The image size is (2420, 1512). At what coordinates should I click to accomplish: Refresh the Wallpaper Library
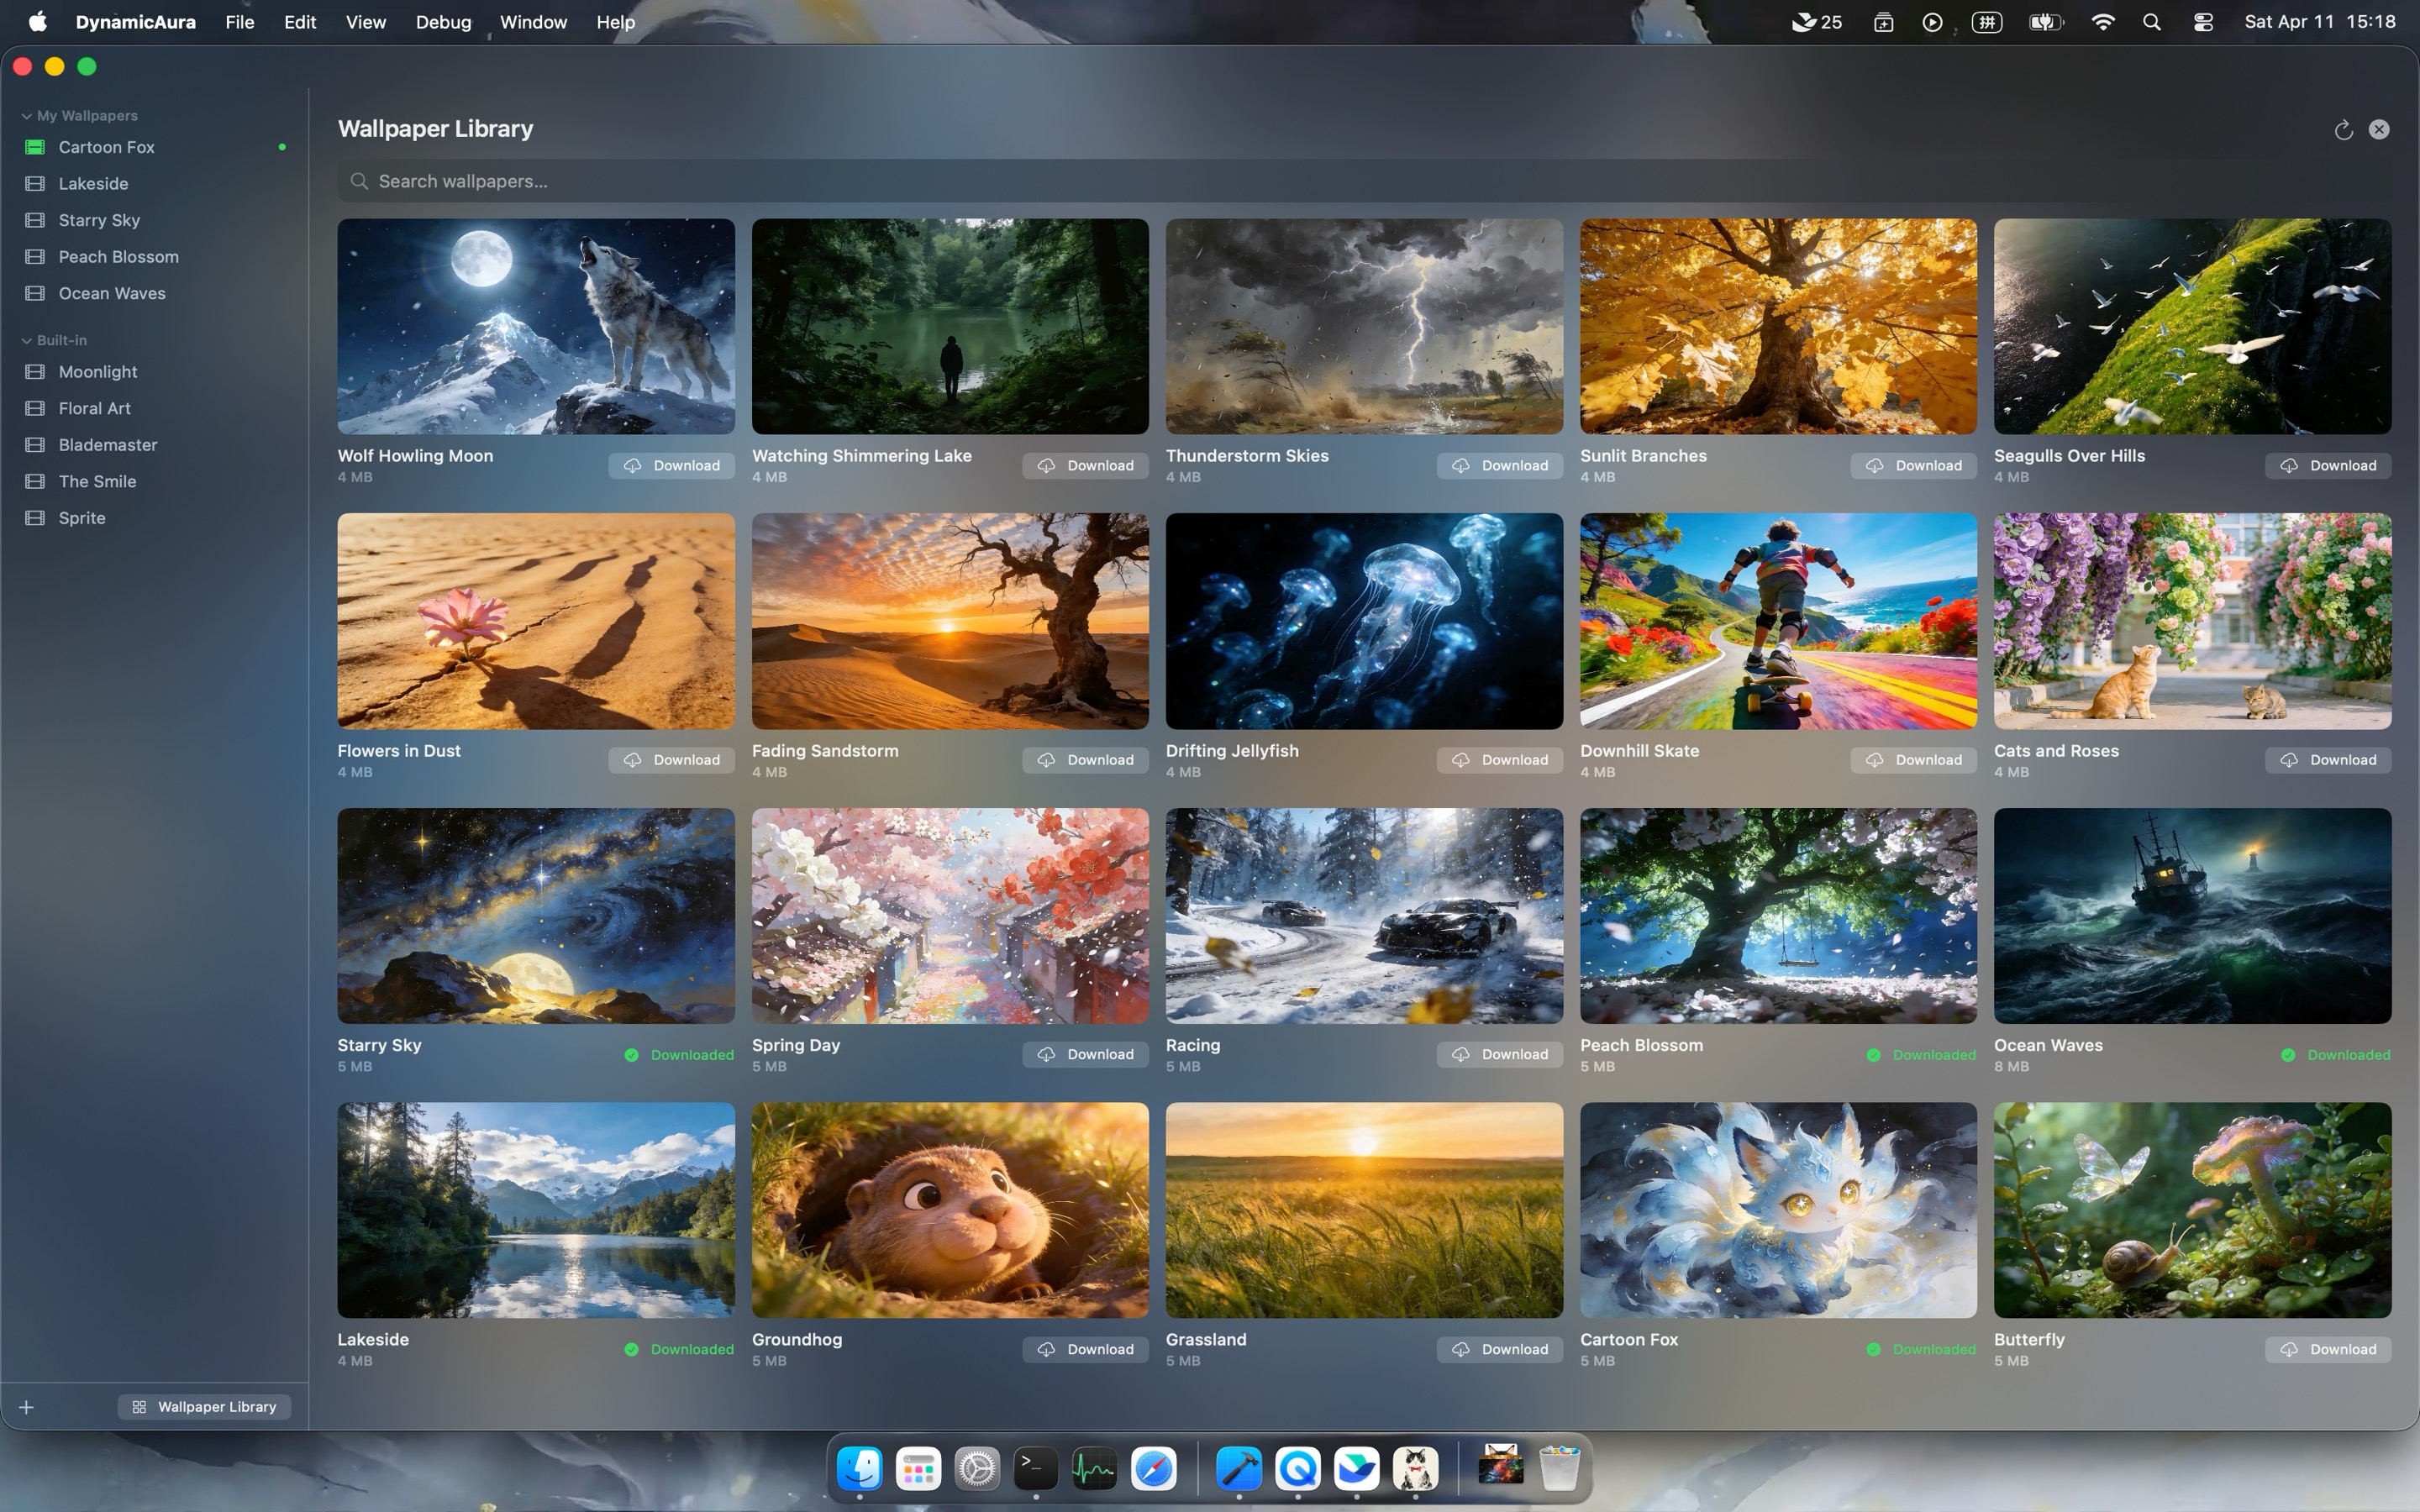(2343, 129)
